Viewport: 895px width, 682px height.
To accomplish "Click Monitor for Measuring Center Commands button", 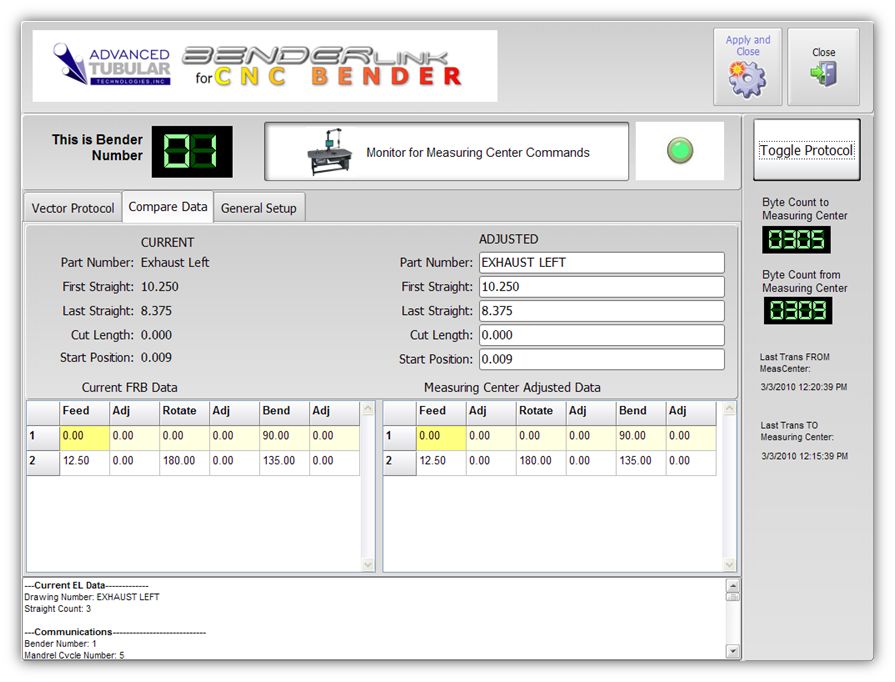I will (x=446, y=152).
